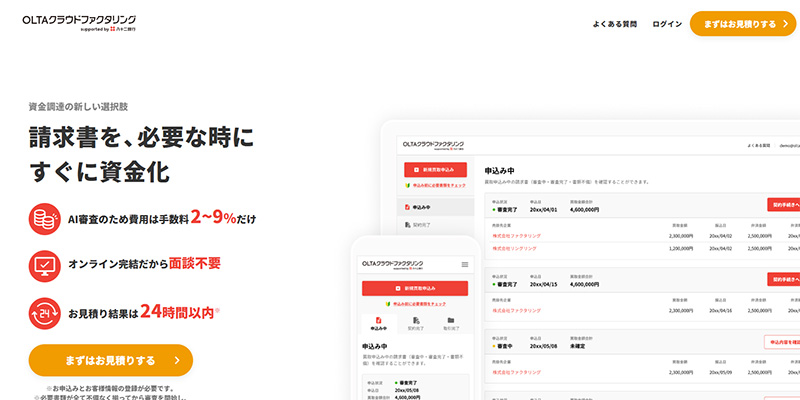
Task: Click the red monitor icon beside 面談不要
Action: (44, 266)
